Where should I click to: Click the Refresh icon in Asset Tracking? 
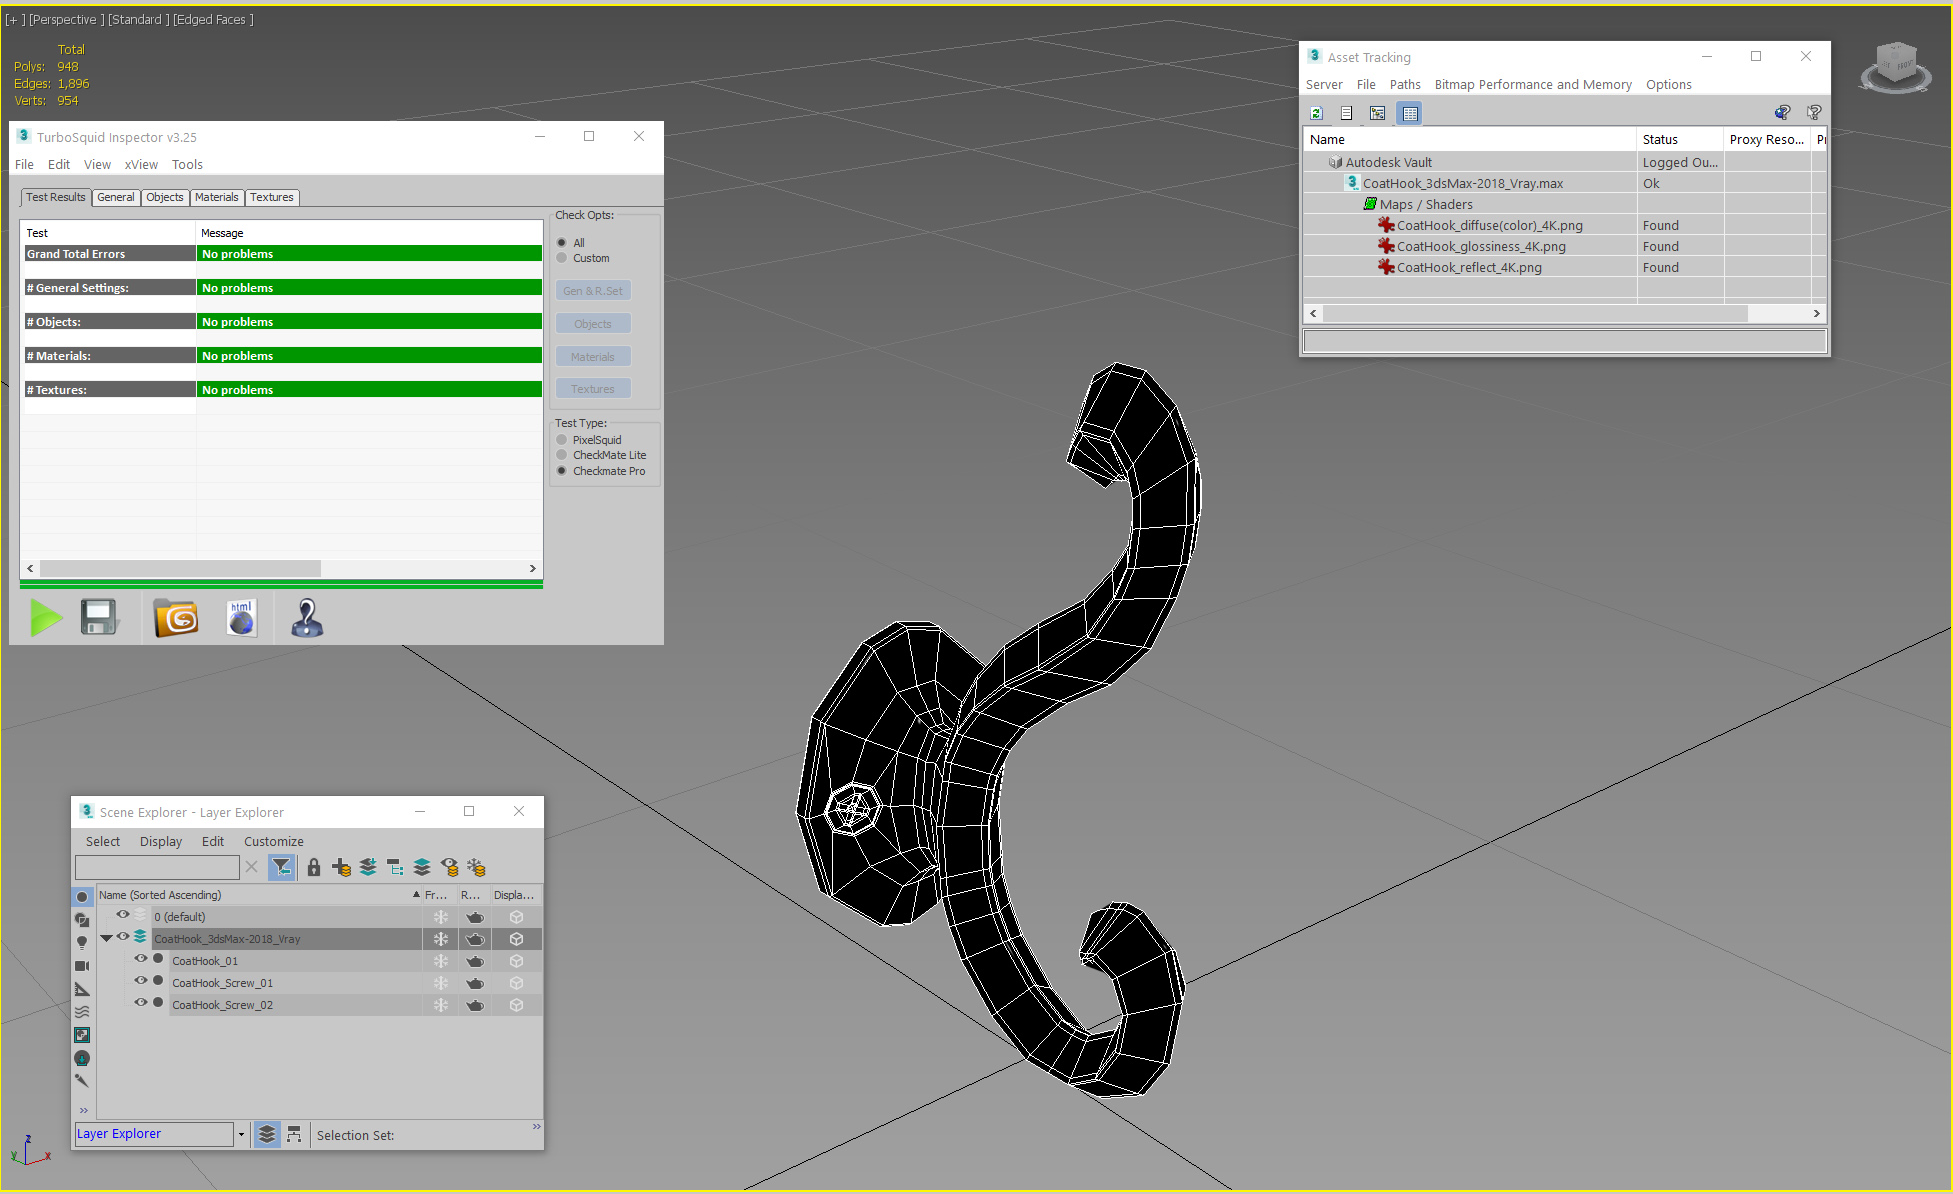(x=1316, y=113)
